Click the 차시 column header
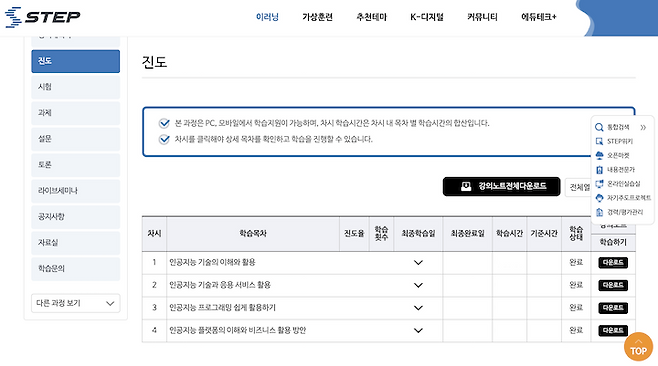Viewport: 658px width, 366px height. (x=154, y=233)
